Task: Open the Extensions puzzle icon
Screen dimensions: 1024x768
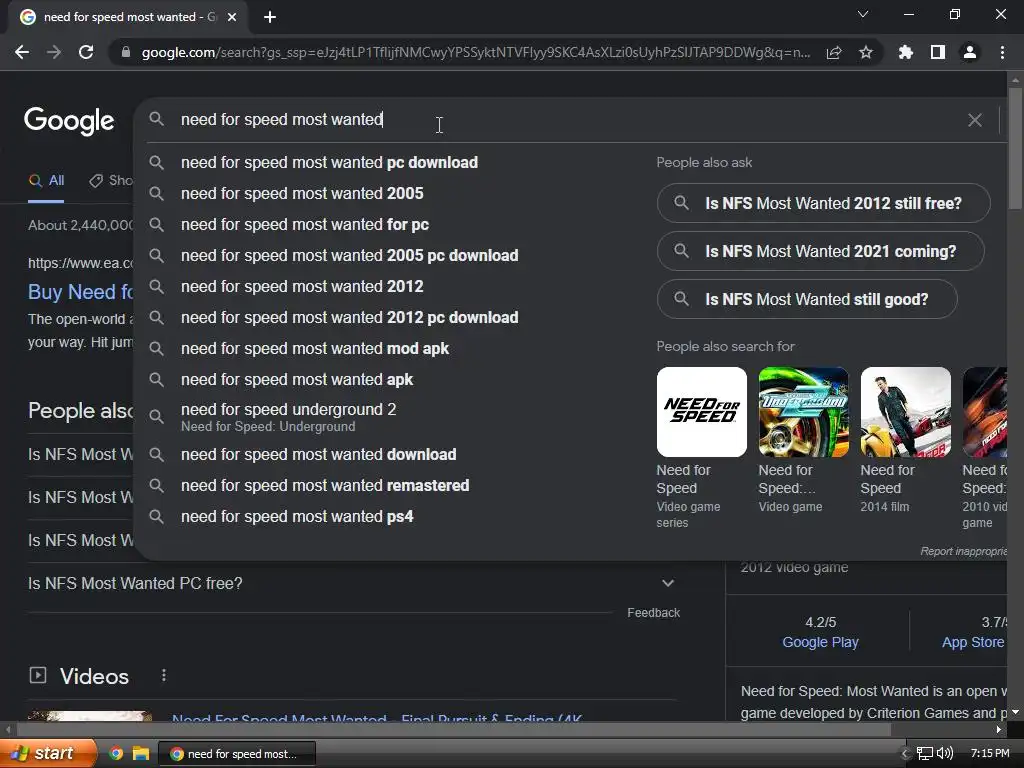Action: coord(906,52)
